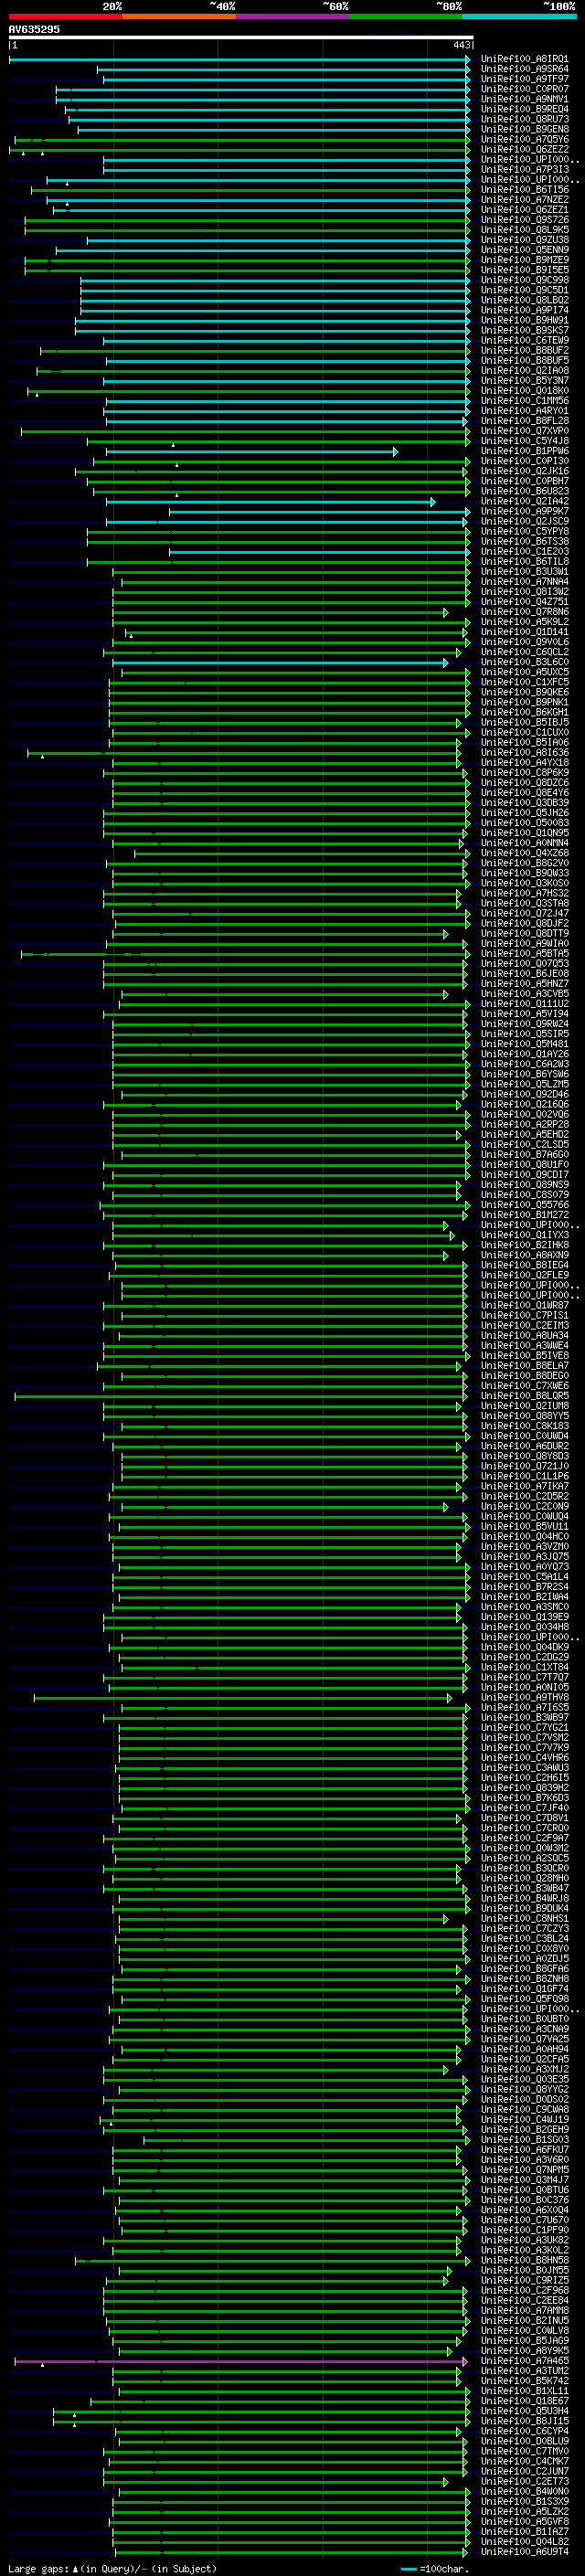Click label UniRef100_B1IAZ7
This screenshot has width=585, height=2576.
(525, 2533)
